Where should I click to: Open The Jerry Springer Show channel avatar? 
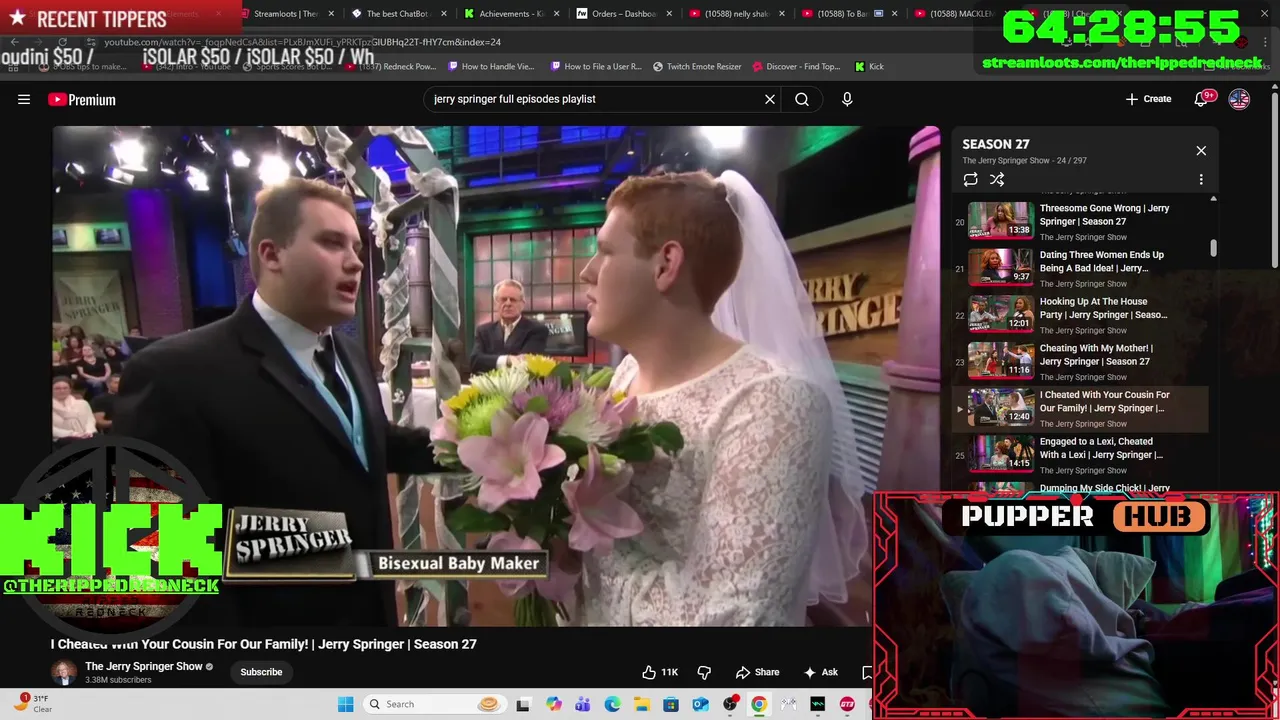(x=64, y=672)
